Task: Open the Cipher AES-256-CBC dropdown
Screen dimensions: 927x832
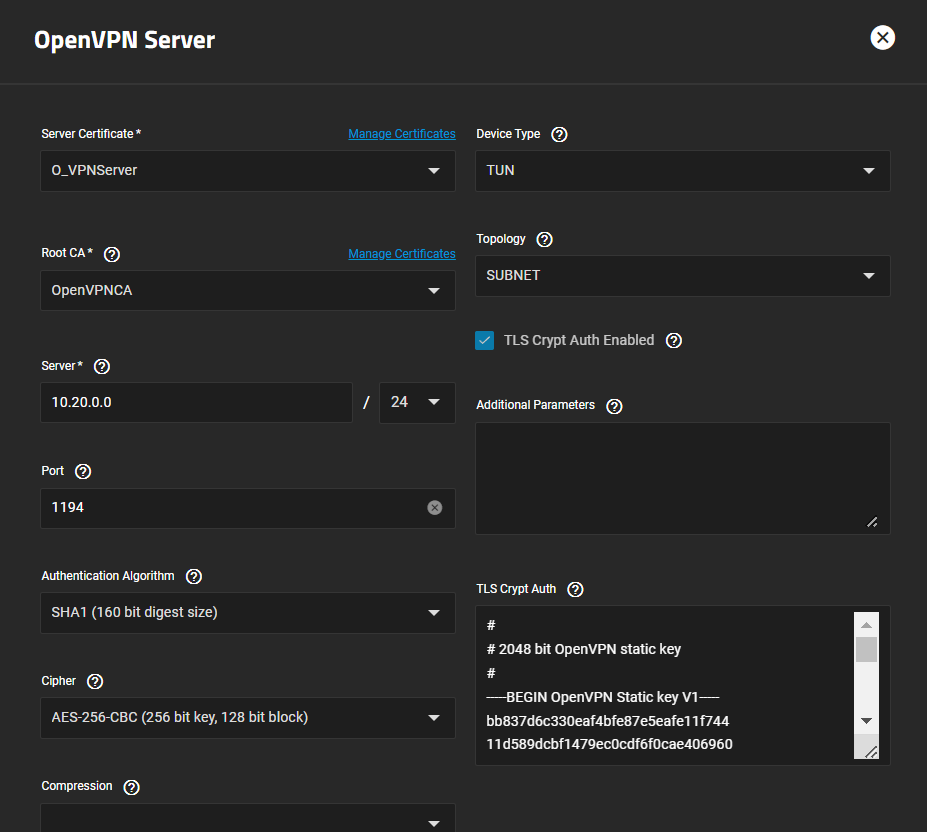Action: click(x=247, y=718)
